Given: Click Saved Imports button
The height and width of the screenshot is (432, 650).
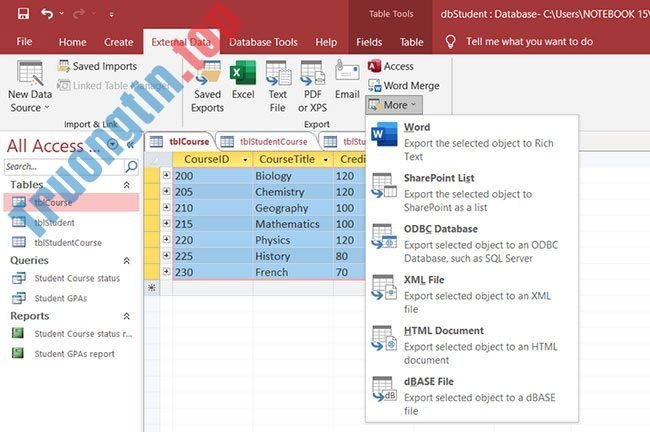Looking at the screenshot, I should click(97, 66).
